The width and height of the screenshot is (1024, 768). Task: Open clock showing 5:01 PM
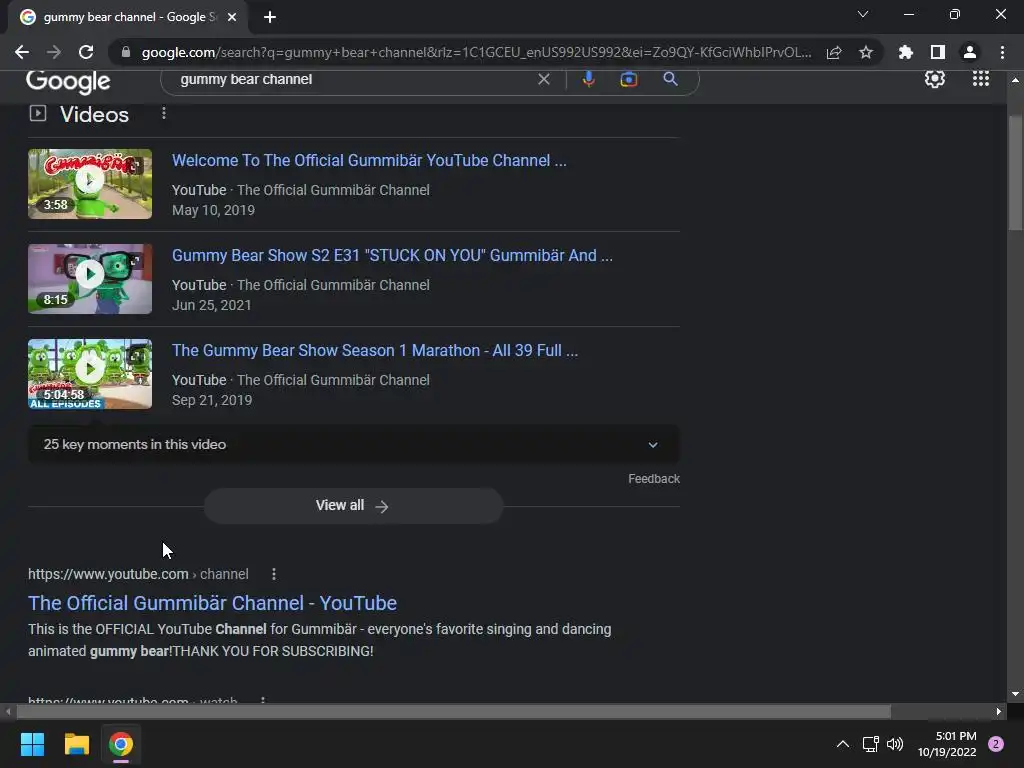pos(947,744)
